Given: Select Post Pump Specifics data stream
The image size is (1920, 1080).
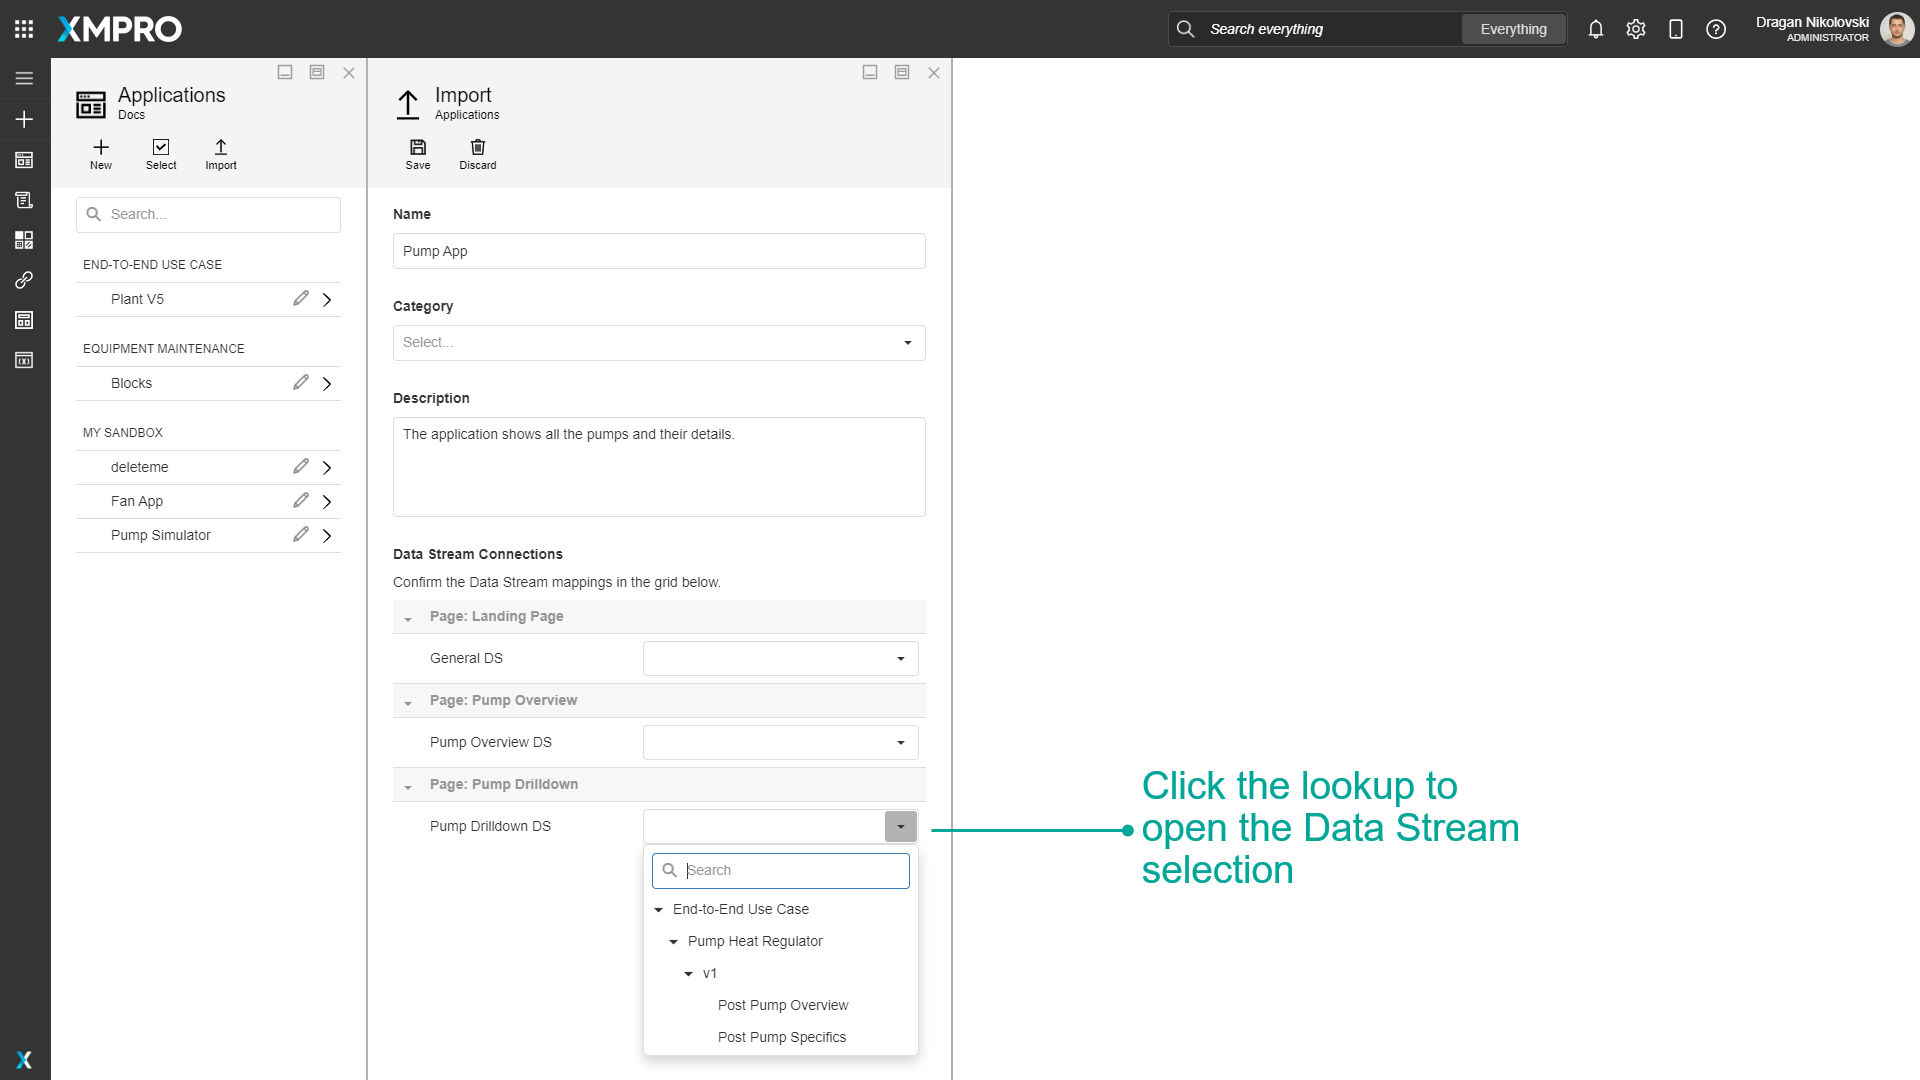Looking at the screenshot, I should click(x=781, y=1037).
